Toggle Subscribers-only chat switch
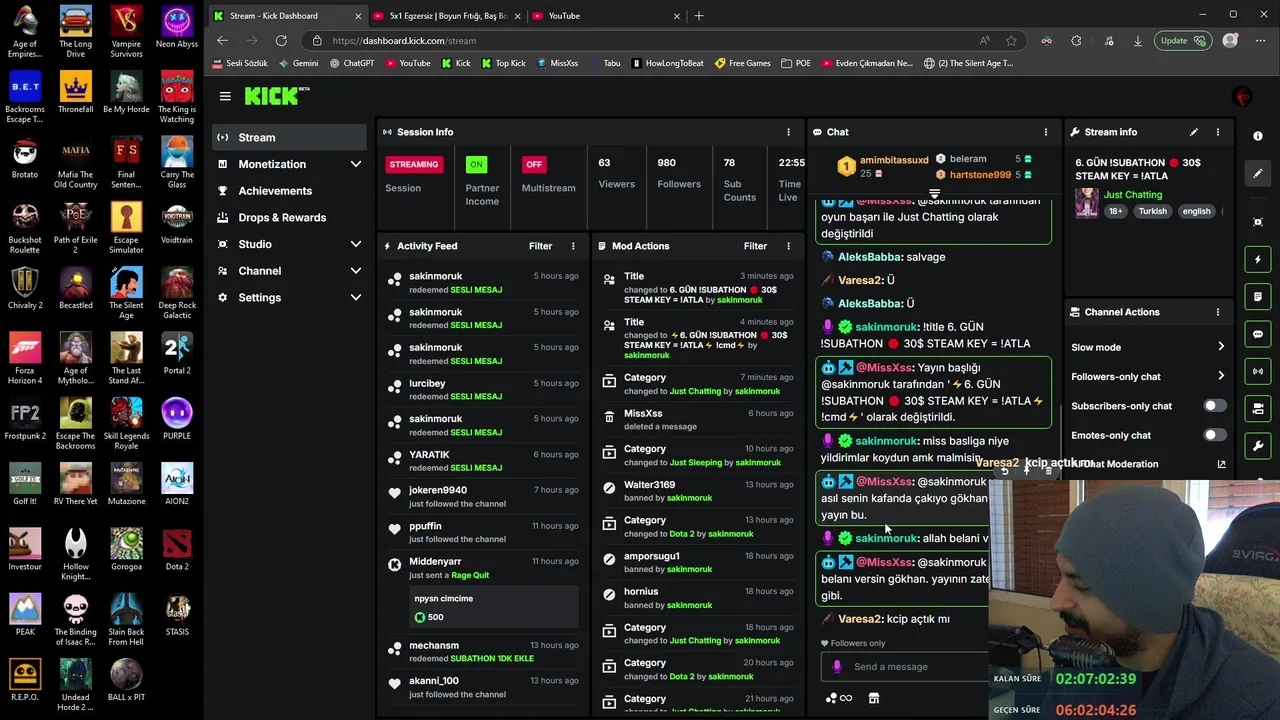Screen dimensions: 1280x720 [x=1214, y=406]
